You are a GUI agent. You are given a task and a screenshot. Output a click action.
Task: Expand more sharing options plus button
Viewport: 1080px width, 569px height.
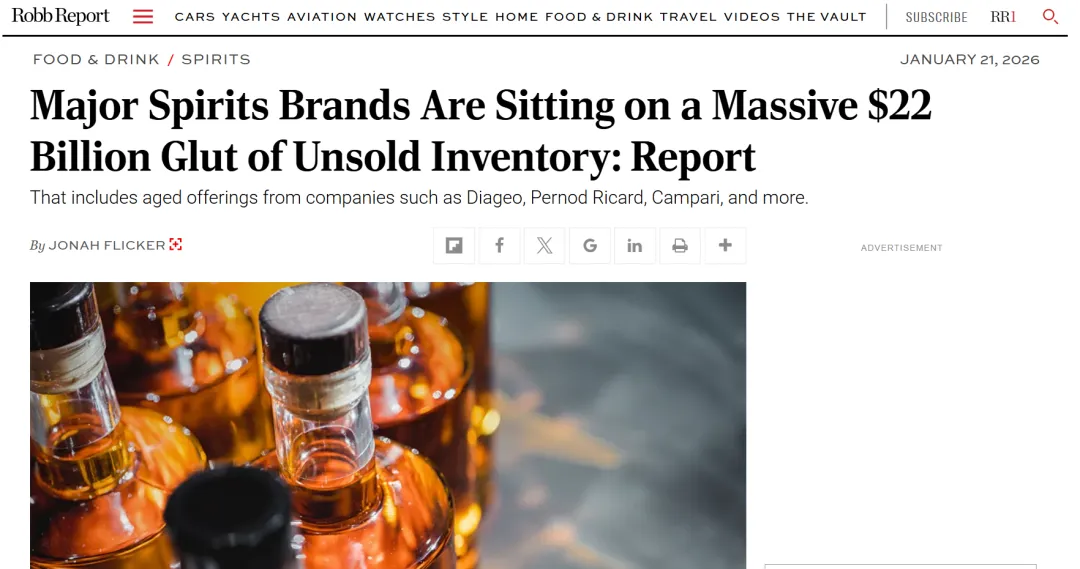[x=725, y=246]
